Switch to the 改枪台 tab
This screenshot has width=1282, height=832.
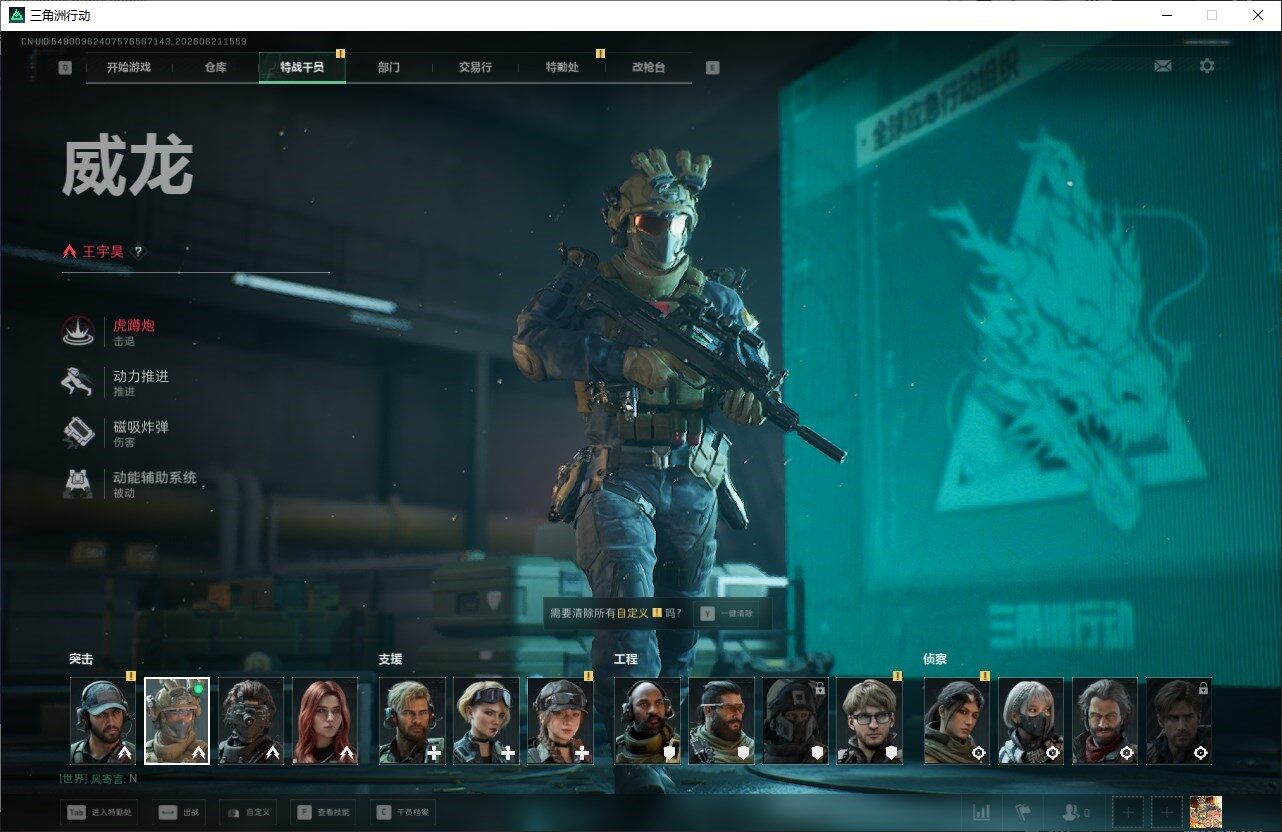pyautogui.click(x=648, y=68)
